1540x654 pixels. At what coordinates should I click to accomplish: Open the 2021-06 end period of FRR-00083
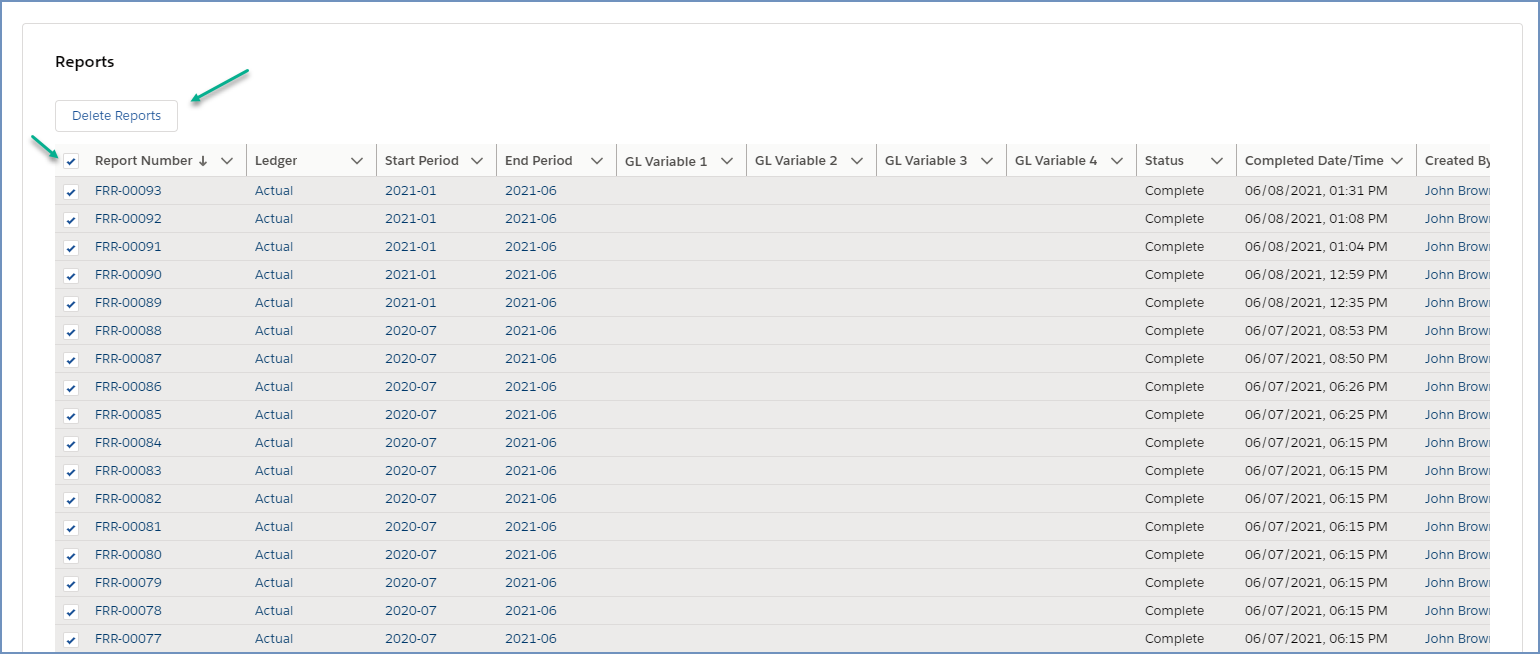point(530,471)
